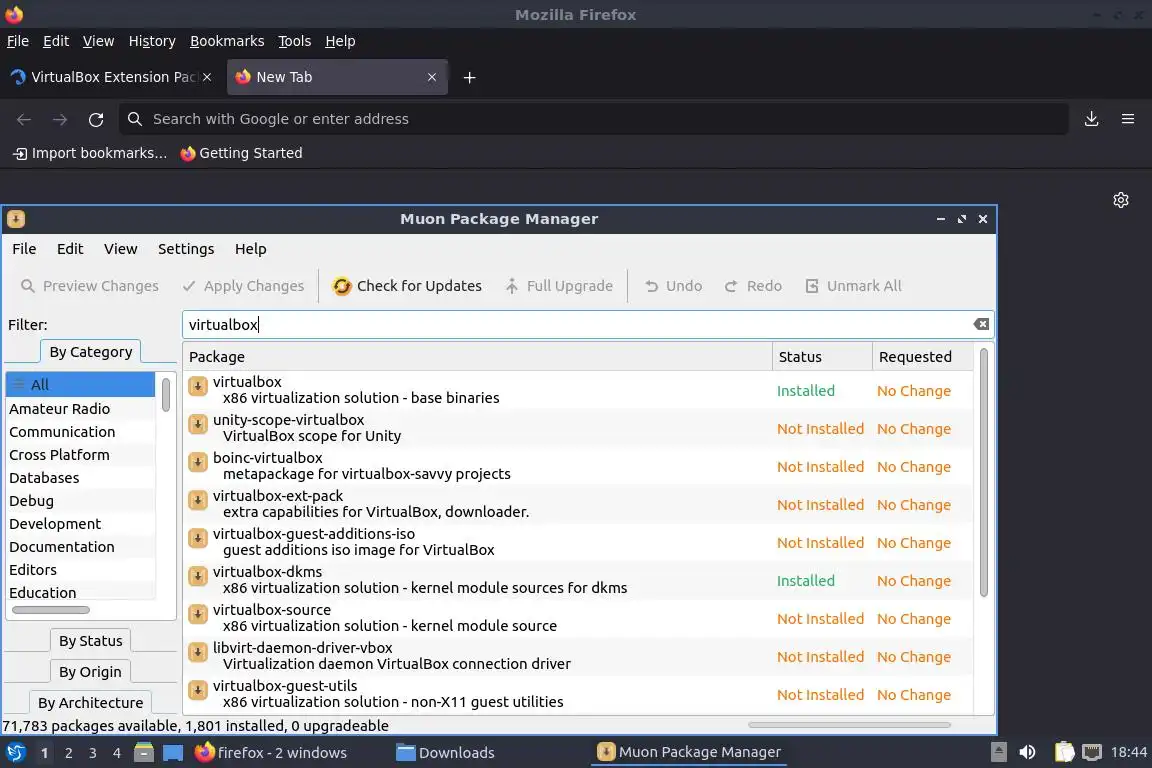
Task: Select the Databases category
Action: (x=80, y=478)
